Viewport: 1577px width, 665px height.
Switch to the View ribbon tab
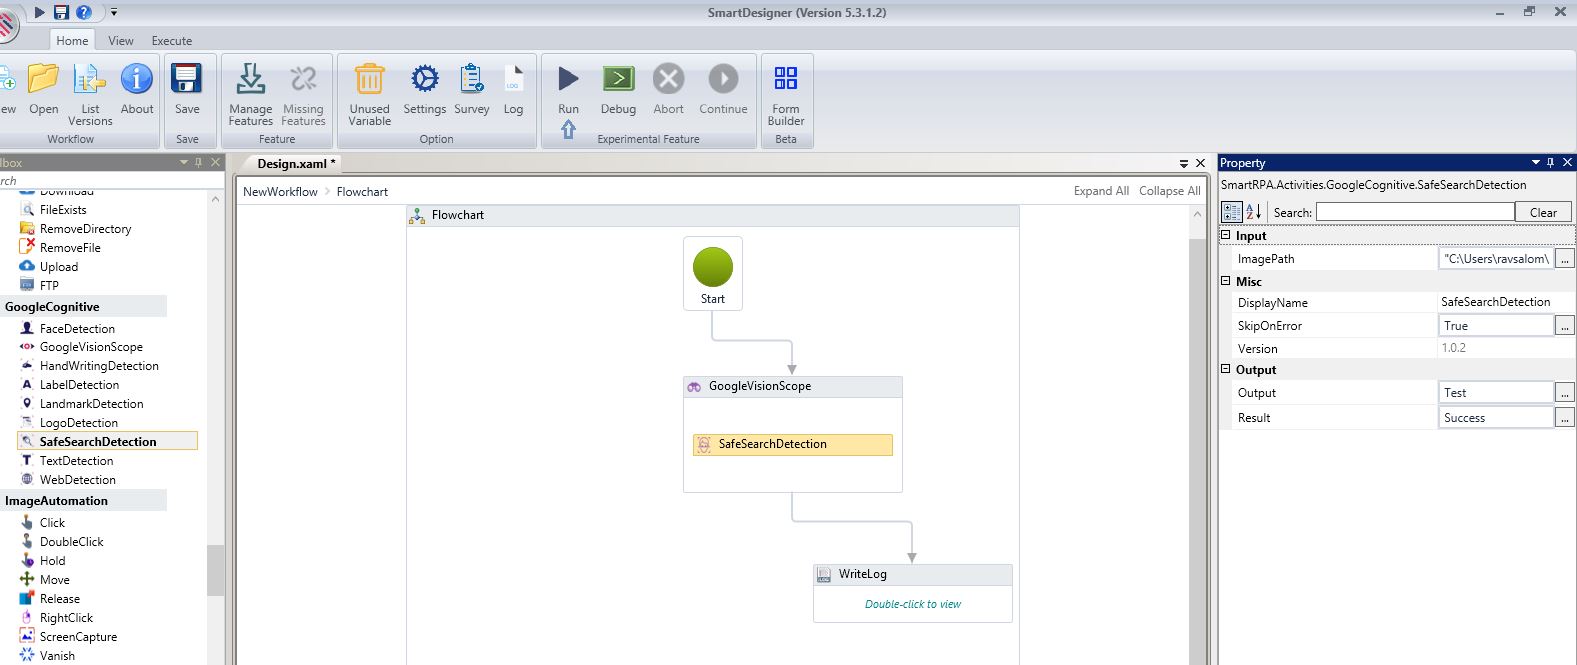click(121, 41)
